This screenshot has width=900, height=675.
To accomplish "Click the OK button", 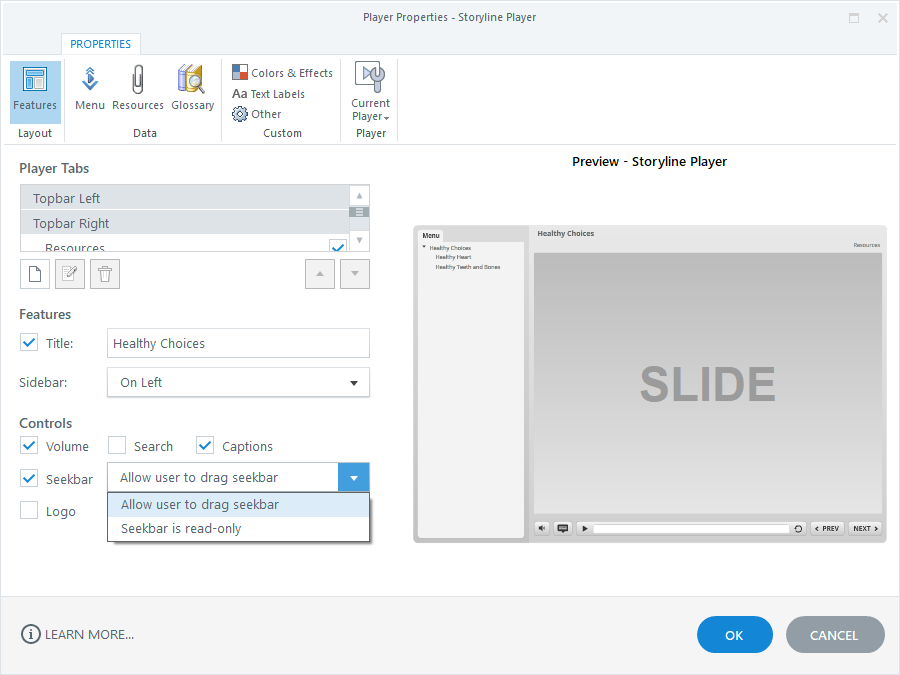I will click(734, 634).
